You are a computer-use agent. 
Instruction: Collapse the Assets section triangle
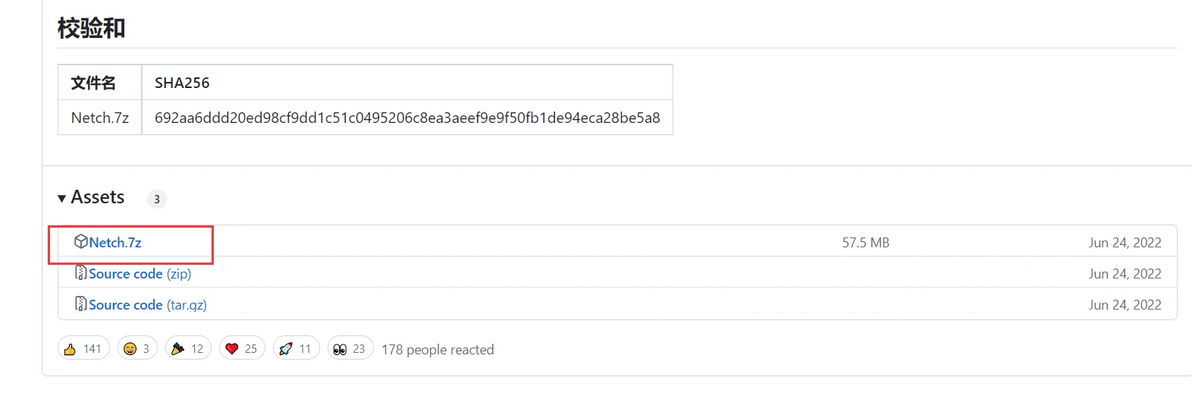[62, 198]
